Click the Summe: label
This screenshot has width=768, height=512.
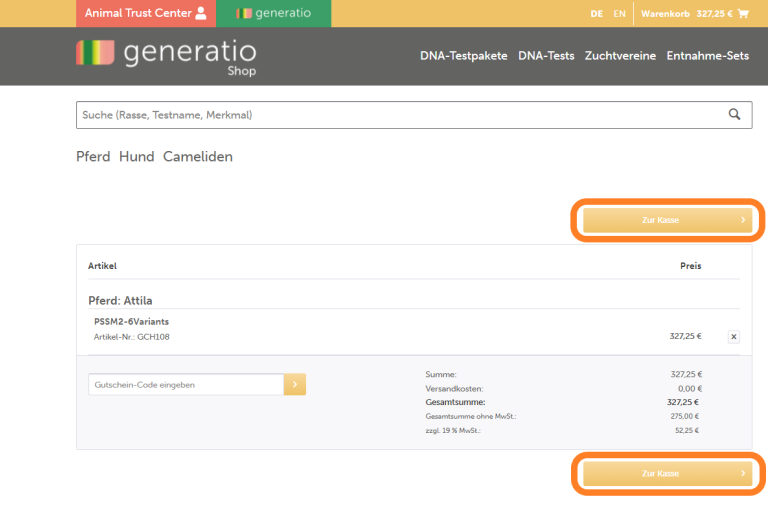tap(441, 374)
